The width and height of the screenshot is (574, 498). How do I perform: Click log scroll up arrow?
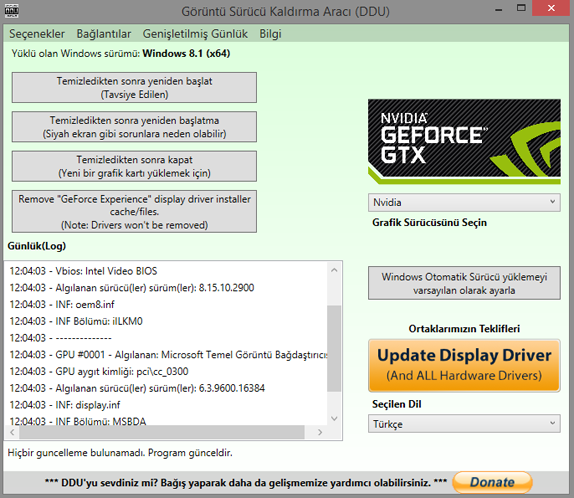pyautogui.click(x=334, y=270)
